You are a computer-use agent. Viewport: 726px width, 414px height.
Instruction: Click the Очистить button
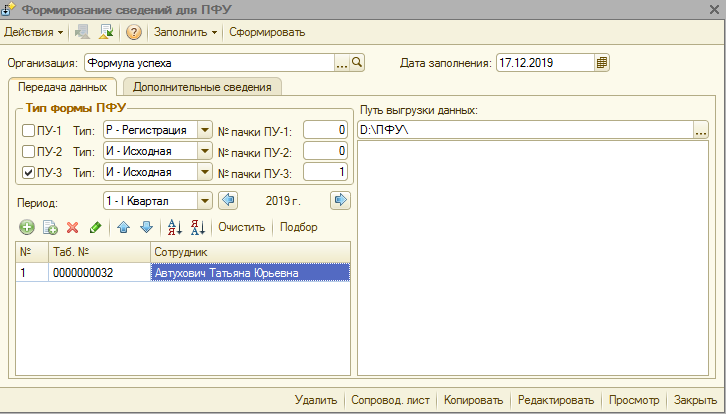tap(242, 227)
